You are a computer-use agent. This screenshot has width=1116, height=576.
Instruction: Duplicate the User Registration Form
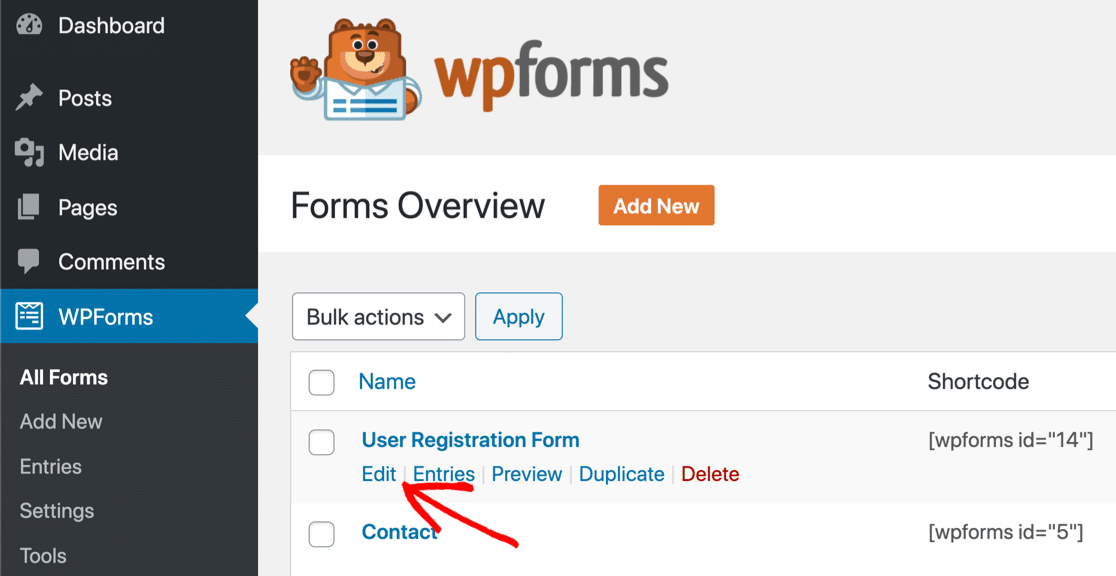coord(621,474)
